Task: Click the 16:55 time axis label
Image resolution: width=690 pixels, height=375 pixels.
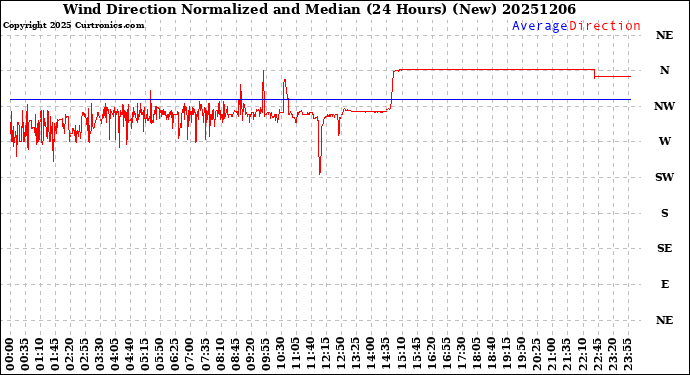Action: click(446, 355)
